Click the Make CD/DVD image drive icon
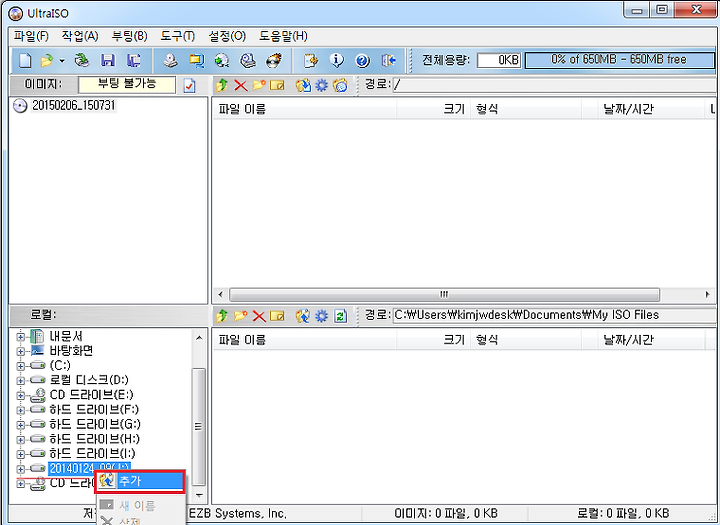Image resolution: width=720 pixels, height=525 pixels. coord(171,61)
